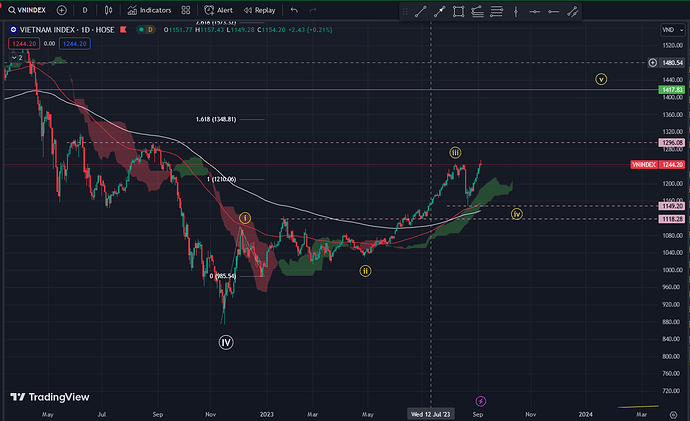Click the 0.00 spread value
Screen dimensions: 690x421
(x=49, y=44)
